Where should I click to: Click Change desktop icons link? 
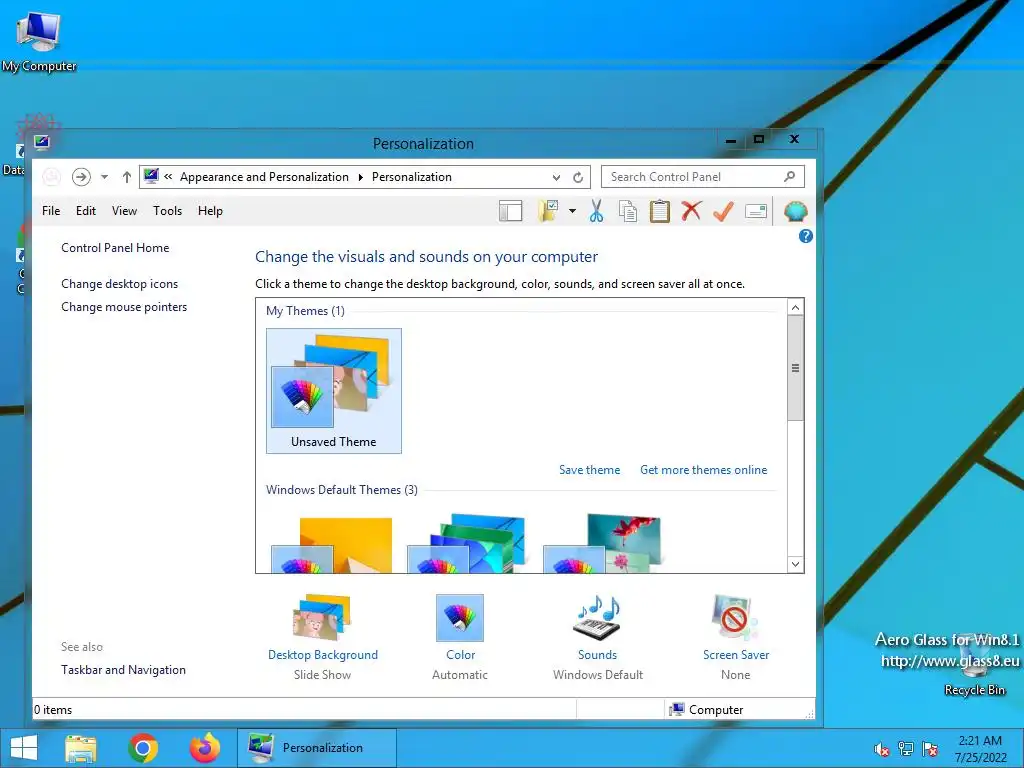[120, 284]
